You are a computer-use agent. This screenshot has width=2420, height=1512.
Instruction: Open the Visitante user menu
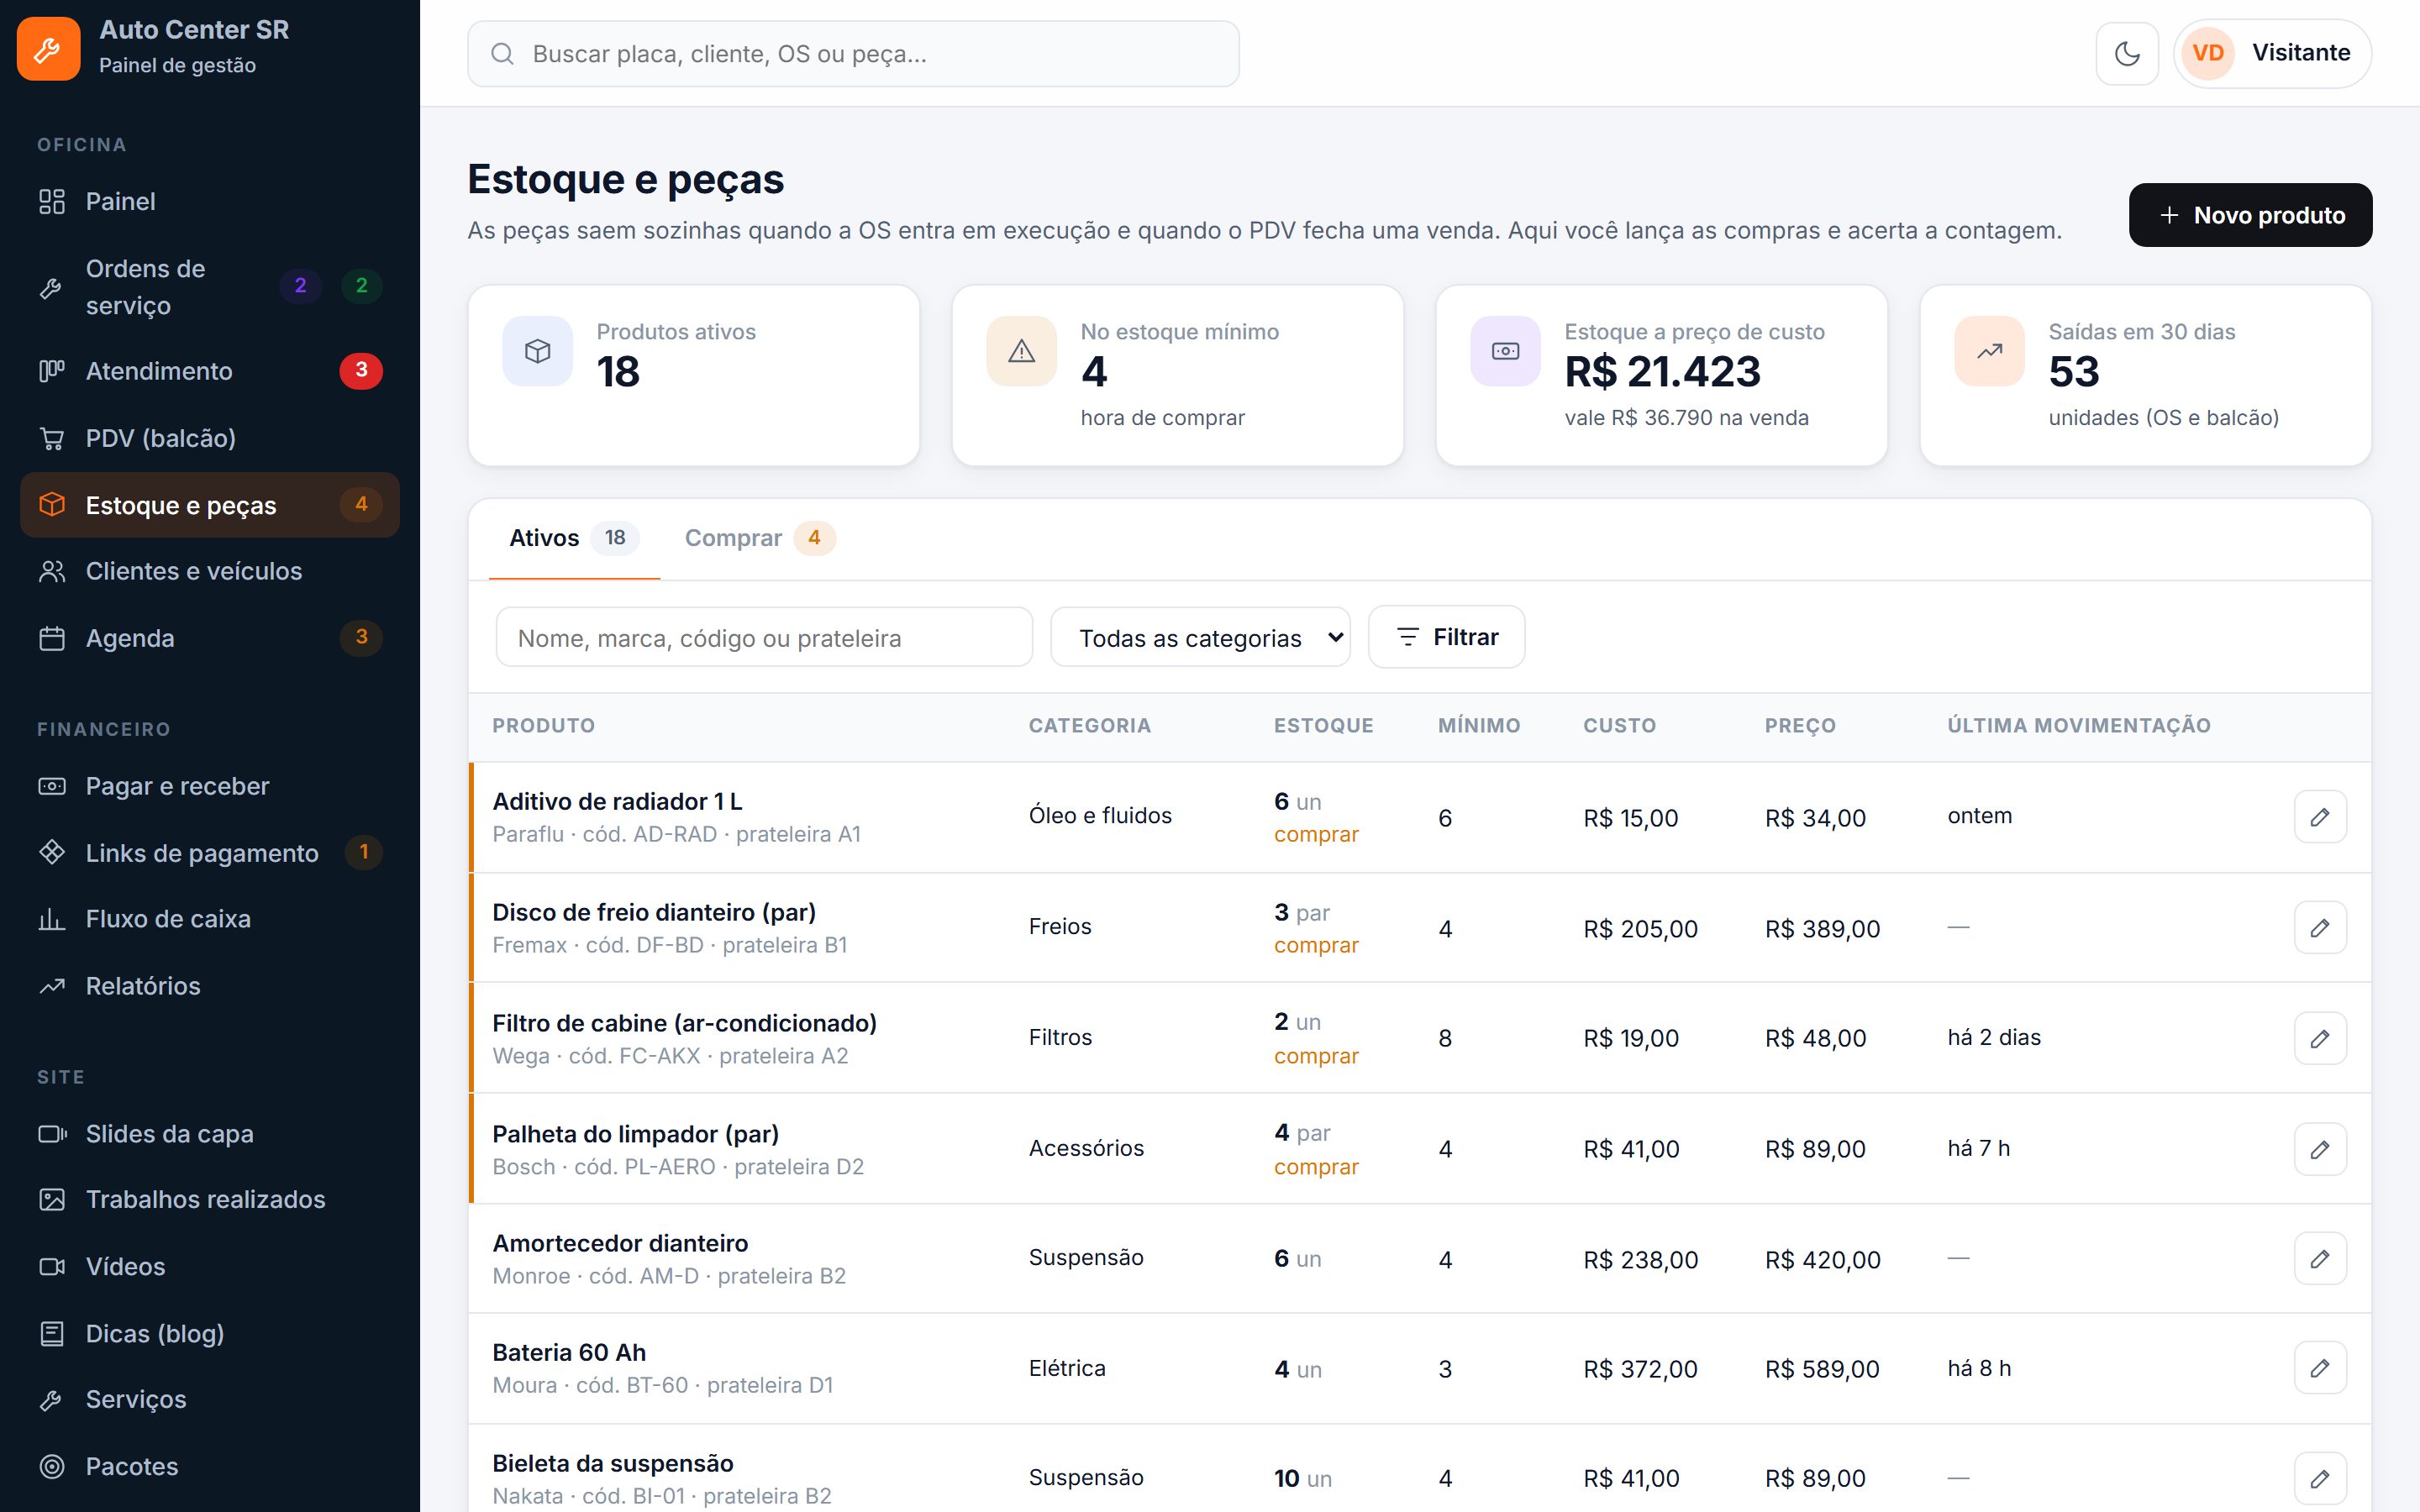coord(2272,53)
